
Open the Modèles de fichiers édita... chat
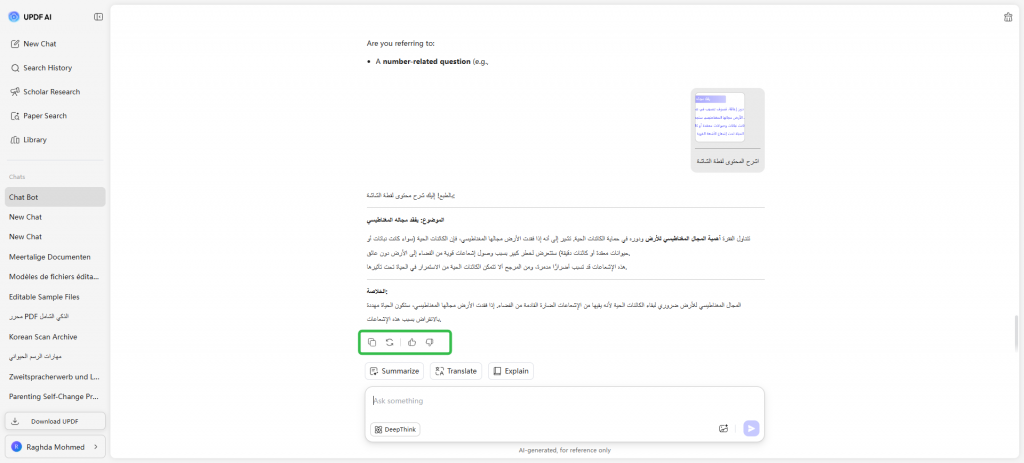pos(55,277)
